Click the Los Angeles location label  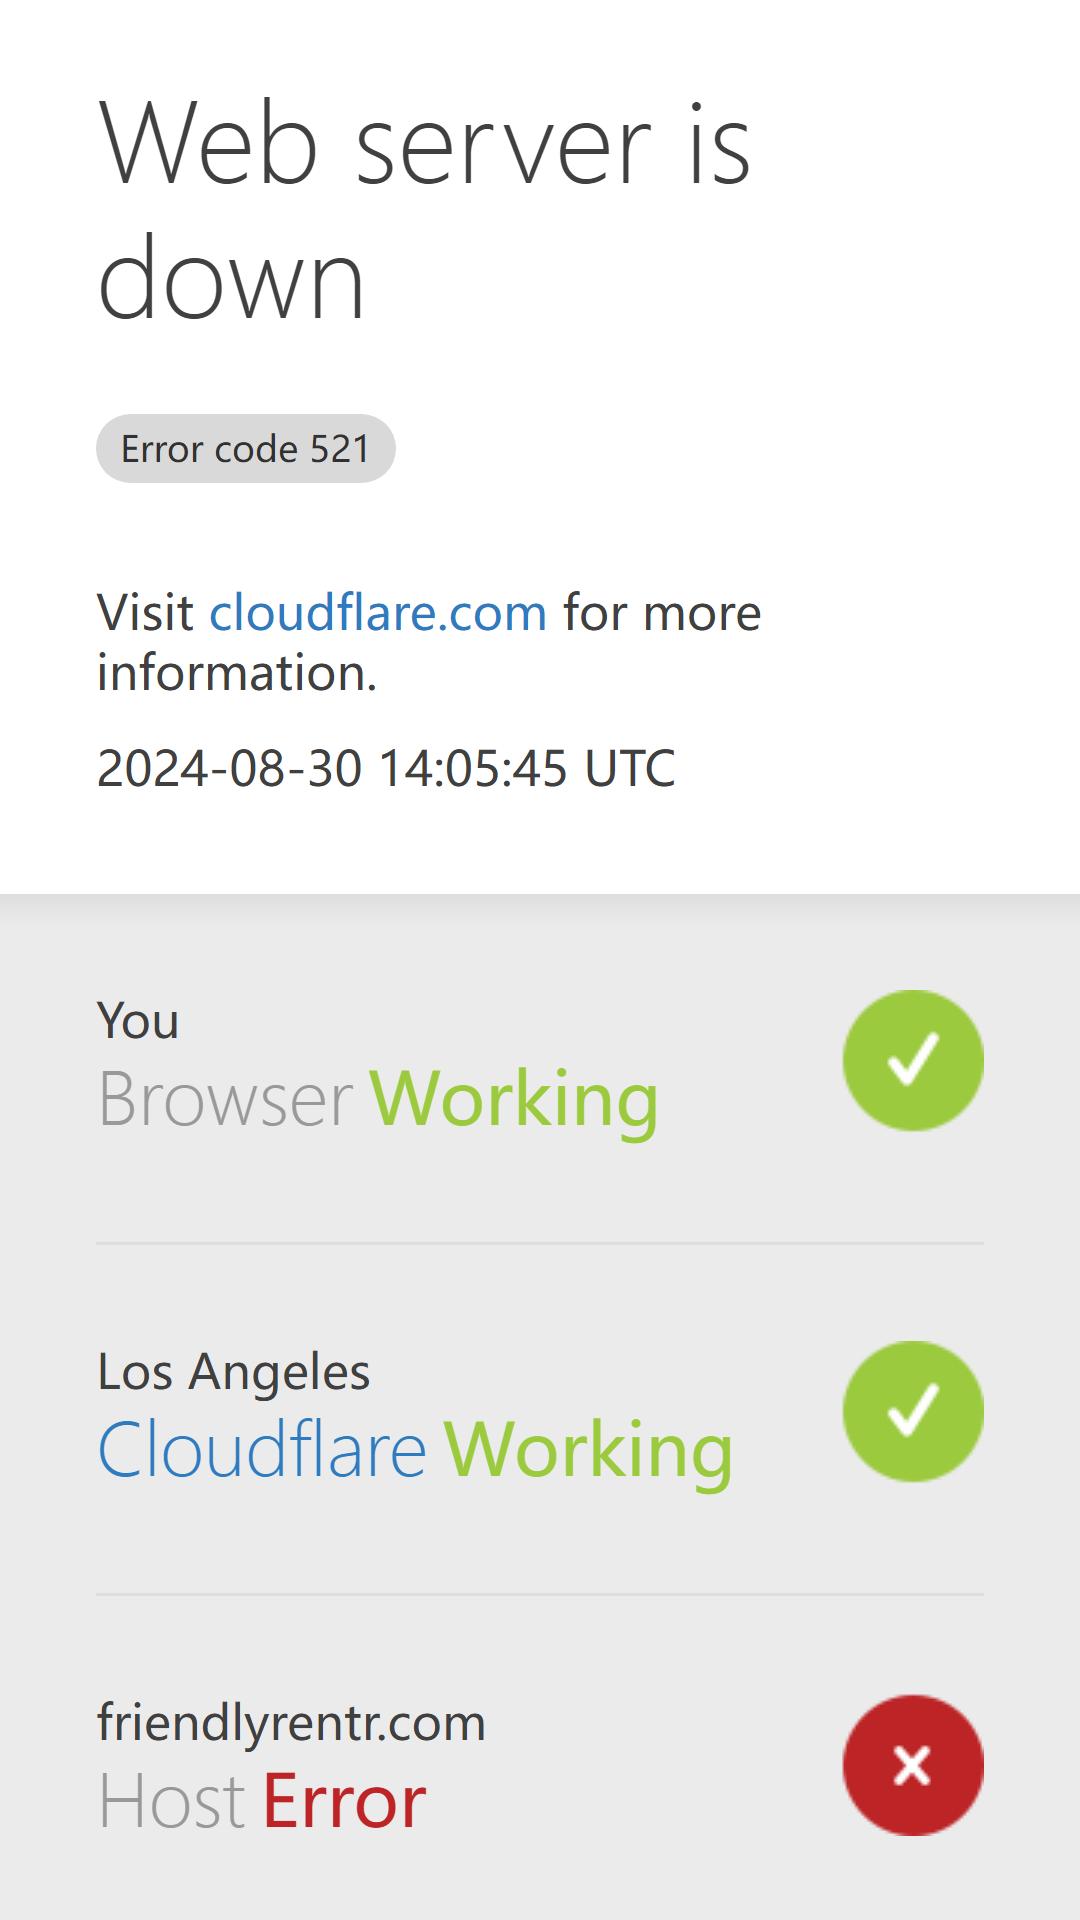(233, 1371)
